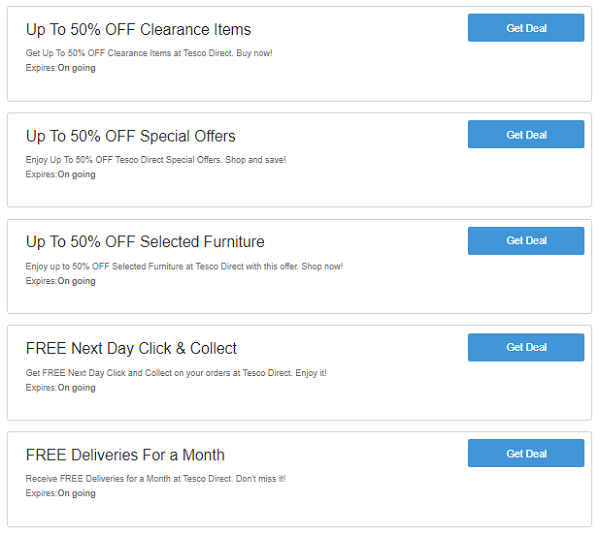The width and height of the screenshot is (600, 535).
Task: Click Get Deal for Selected Furniture
Action: (x=526, y=241)
